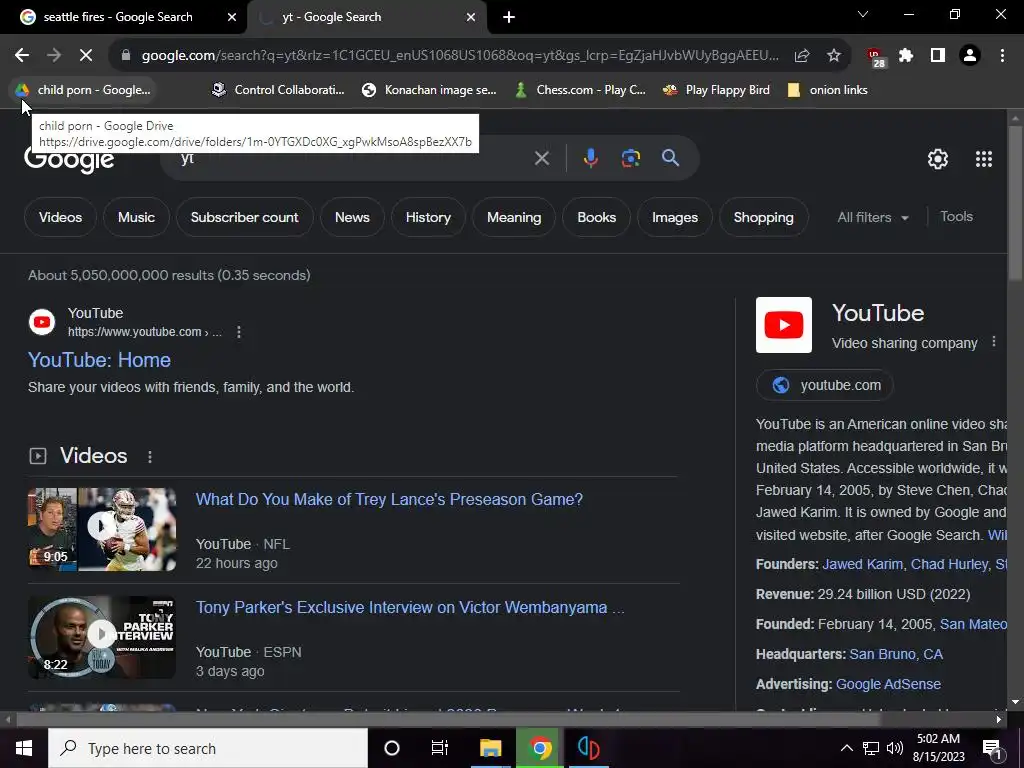Image resolution: width=1024 pixels, height=768 pixels.
Task: Share this page from the address bar
Action: pyautogui.click(x=802, y=56)
